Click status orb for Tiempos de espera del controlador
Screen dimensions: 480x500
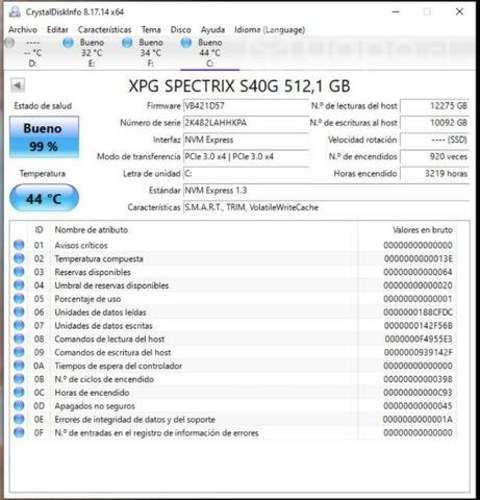point(19,365)
